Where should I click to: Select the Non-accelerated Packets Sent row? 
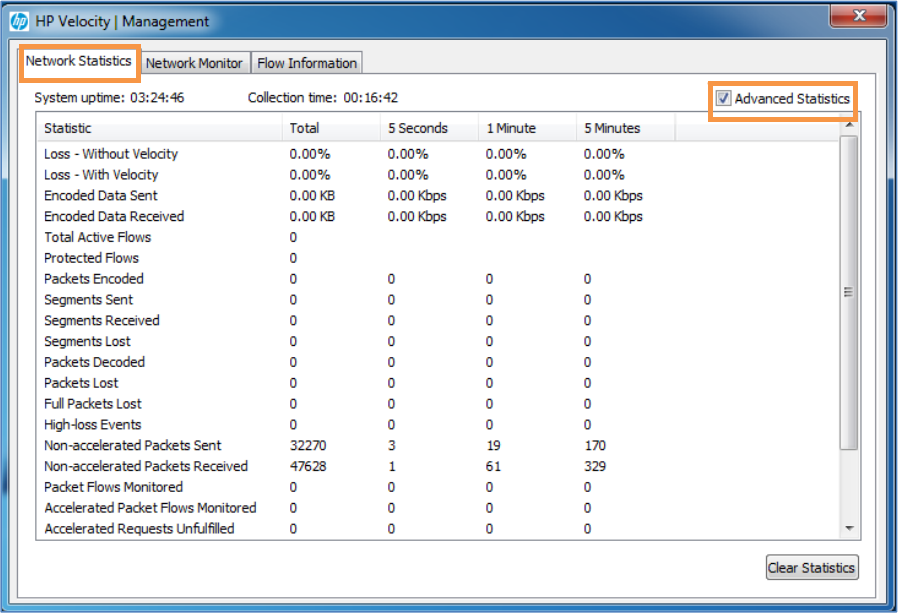pyautogui.click(x=133, y=445)
